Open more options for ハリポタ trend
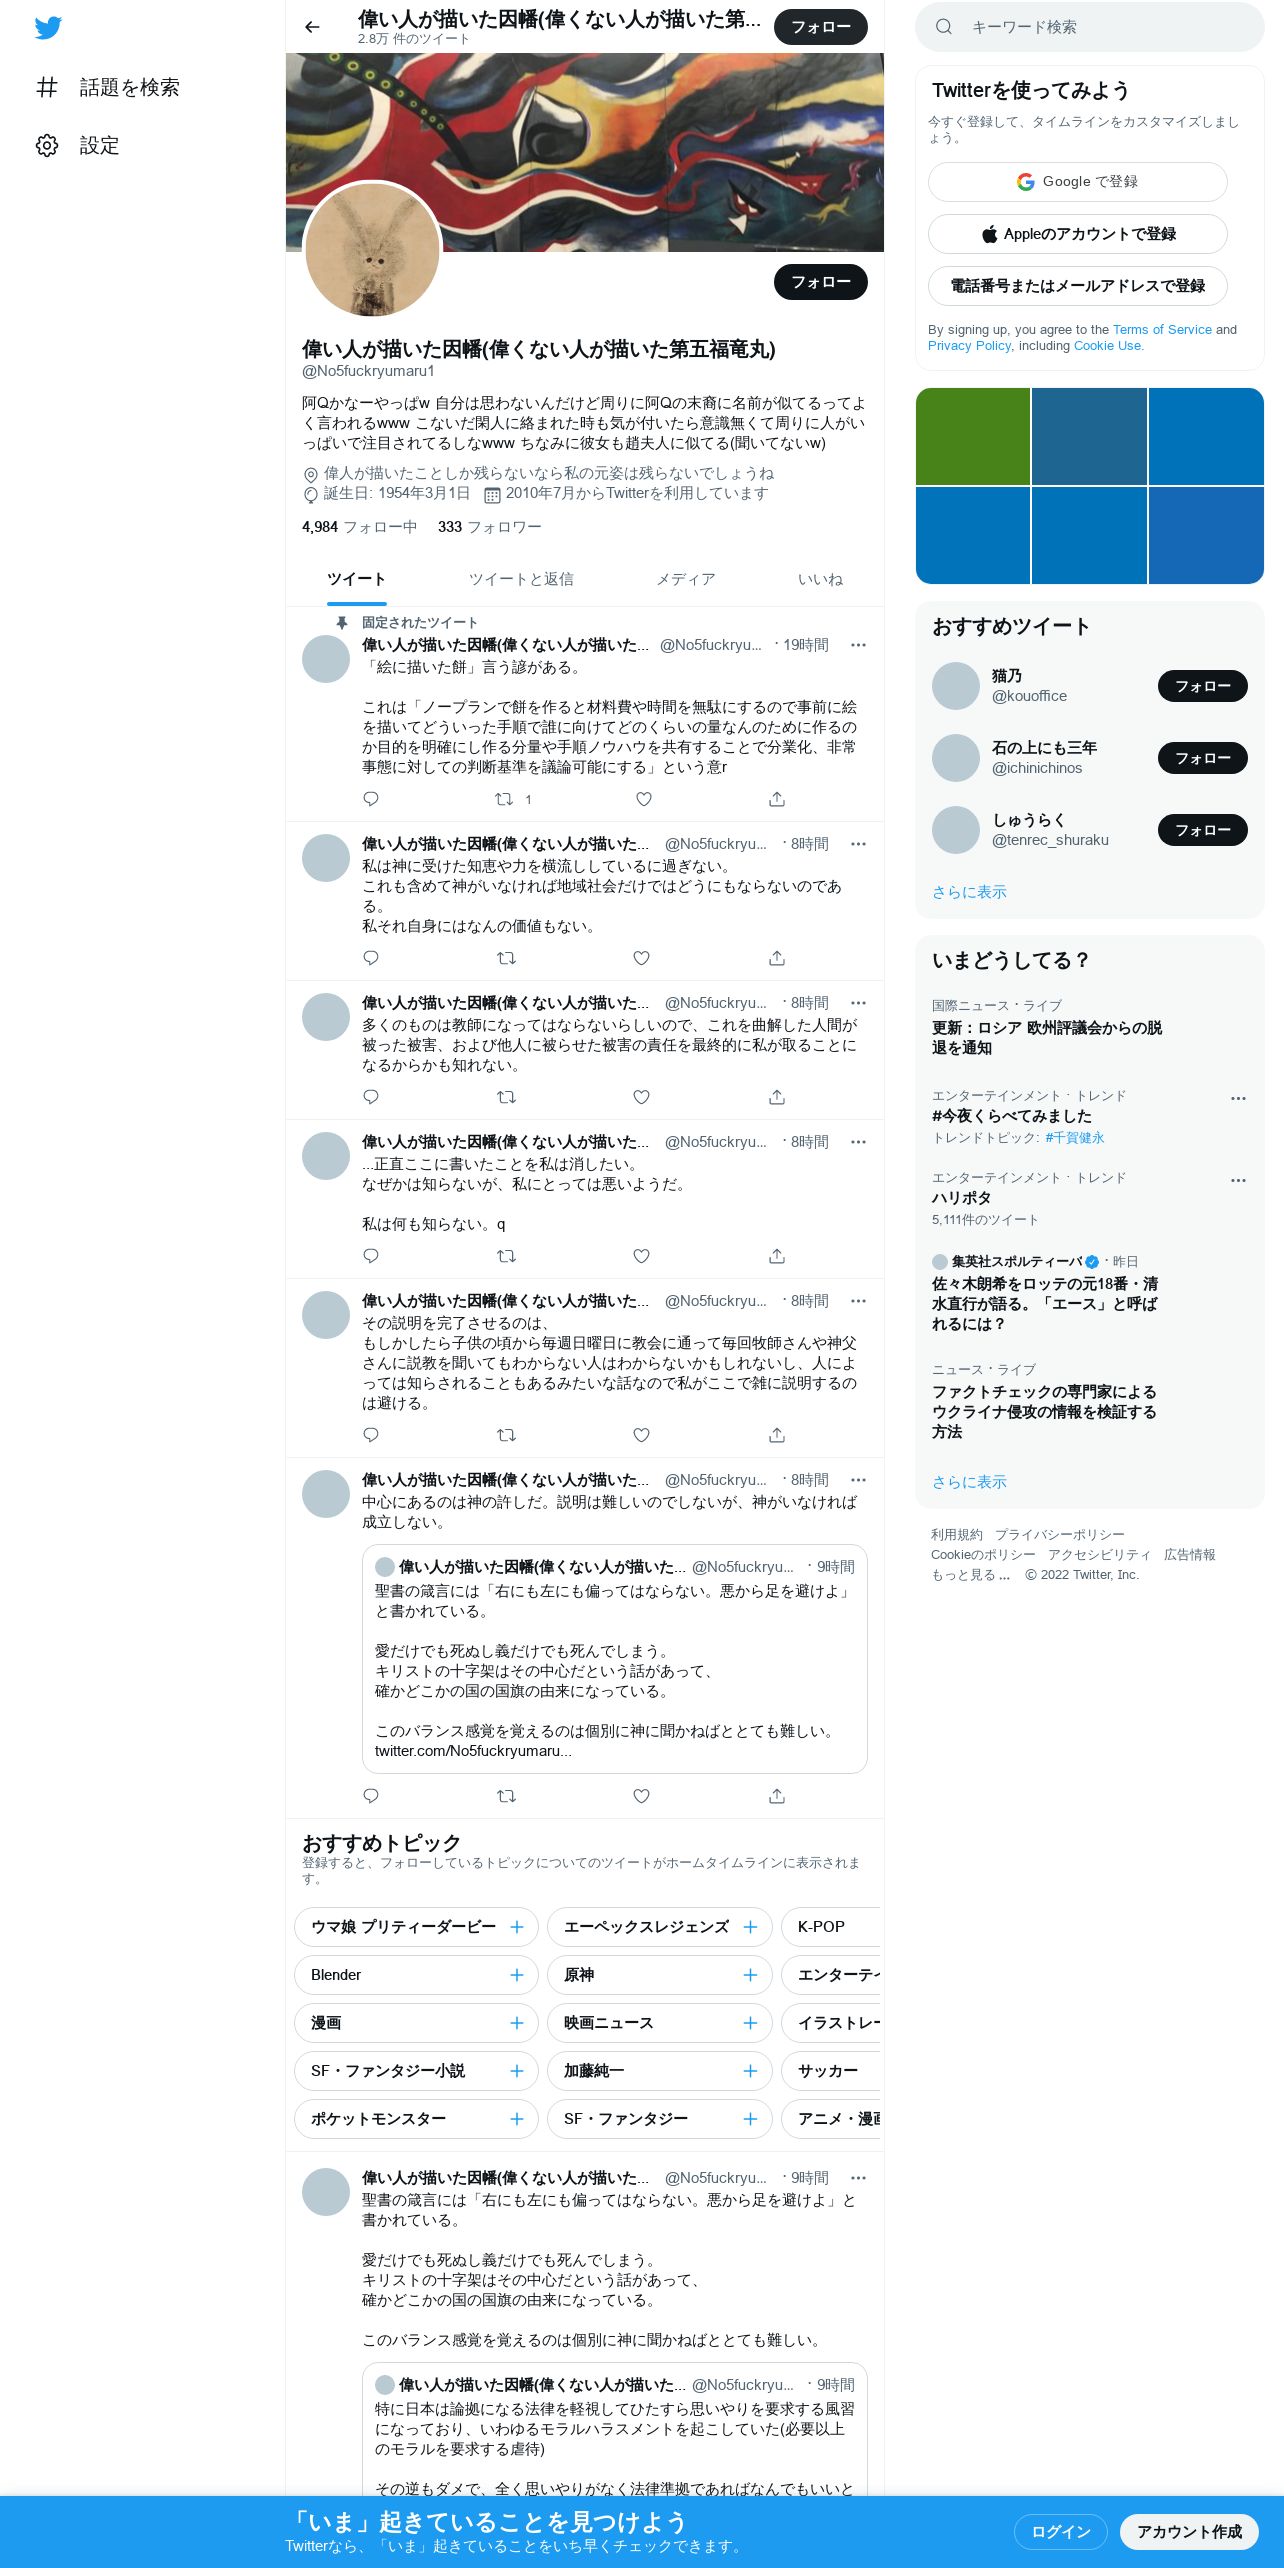The width and height of the screenshot is (1284, 2568). (x=1238, y=1180)
